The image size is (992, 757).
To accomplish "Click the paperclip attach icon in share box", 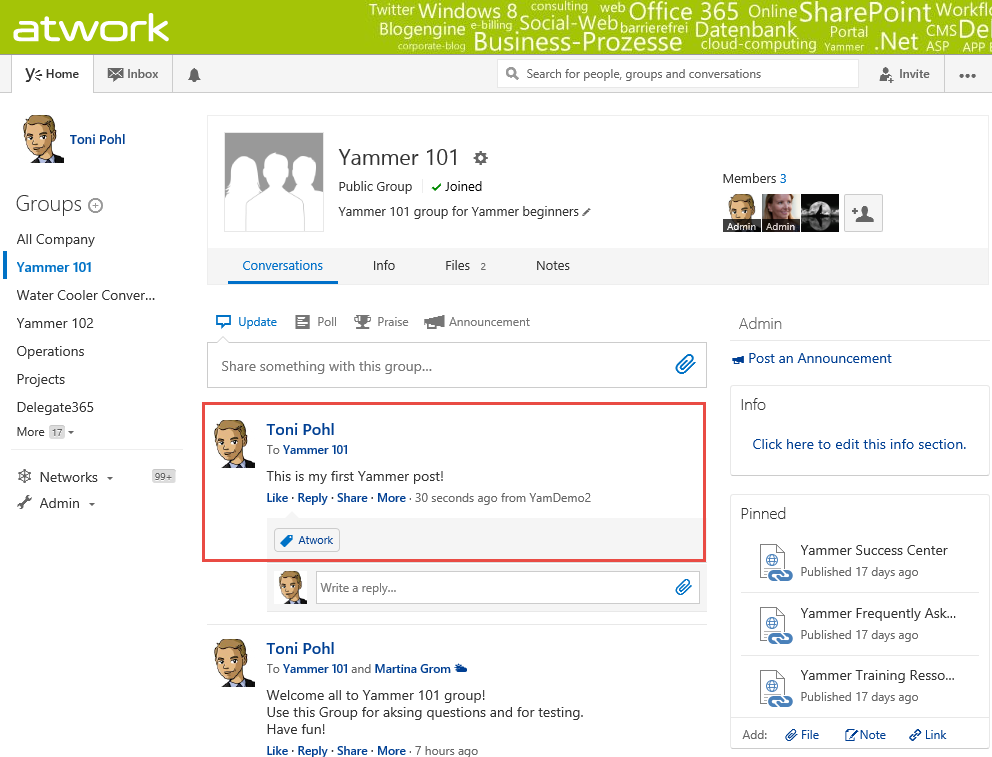I will [684, 365].
